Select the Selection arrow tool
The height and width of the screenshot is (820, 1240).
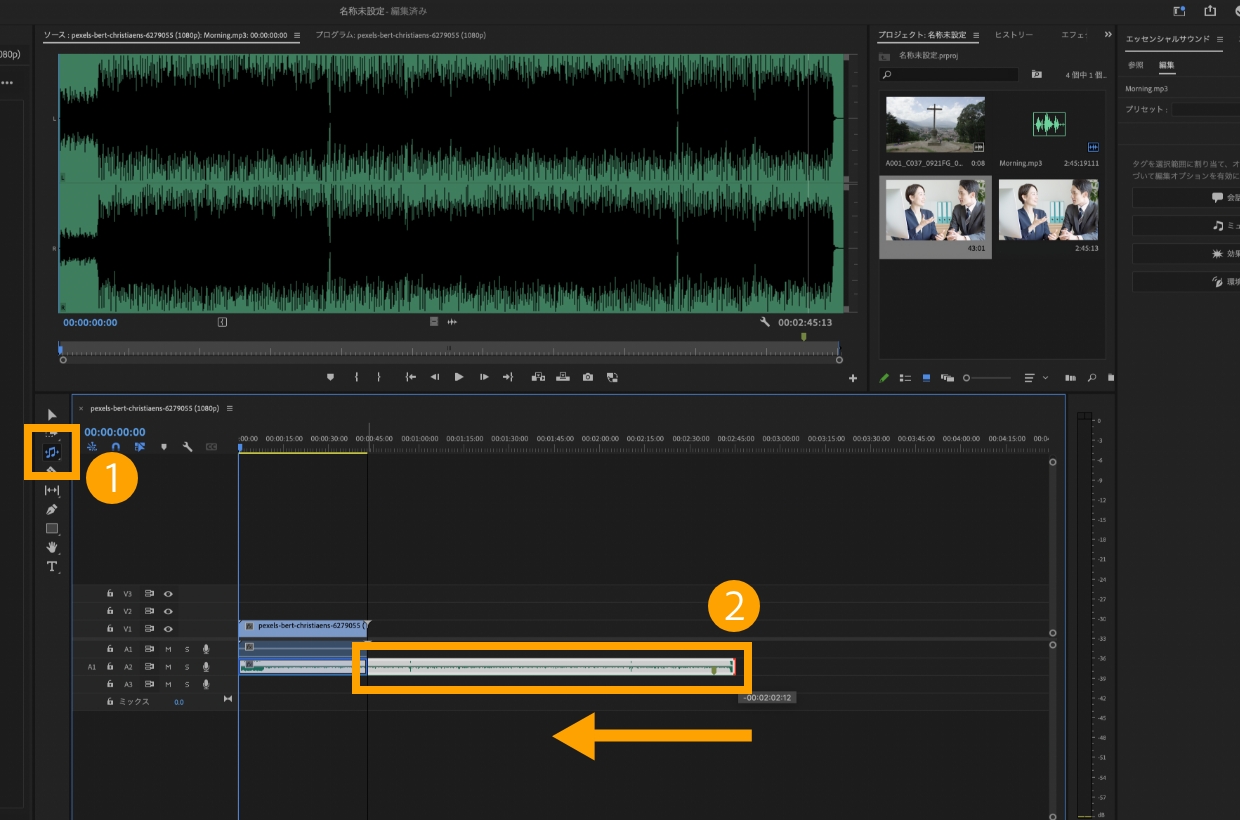click(x=52, y=415)
